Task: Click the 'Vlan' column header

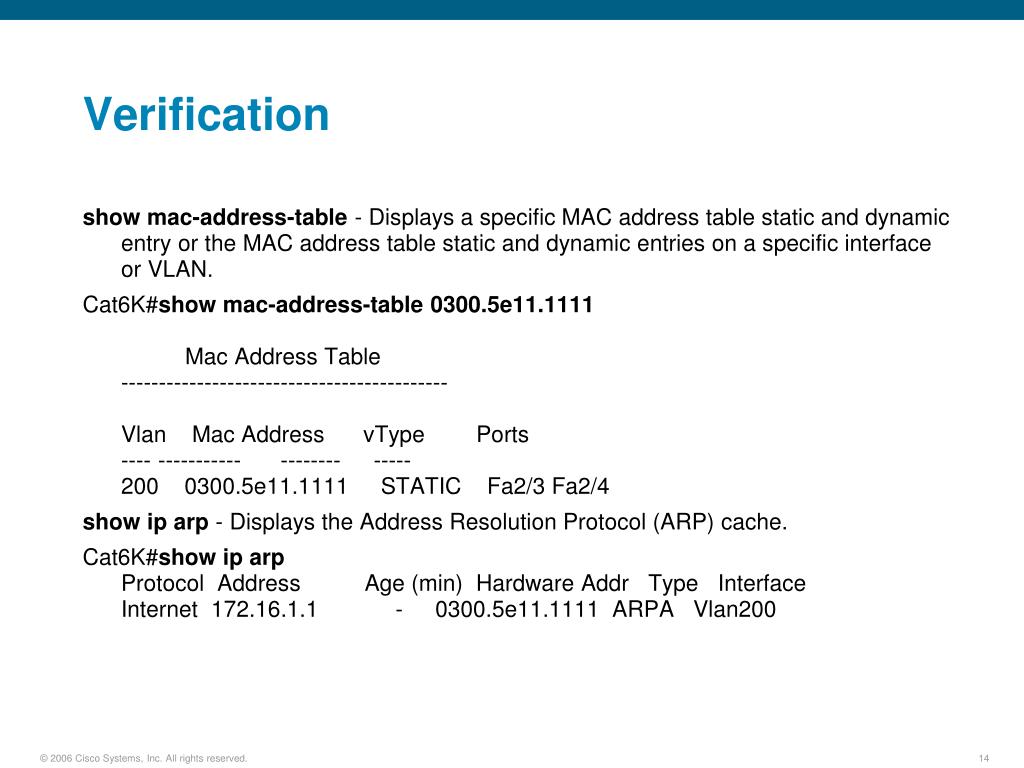Action: click(144, 434)
